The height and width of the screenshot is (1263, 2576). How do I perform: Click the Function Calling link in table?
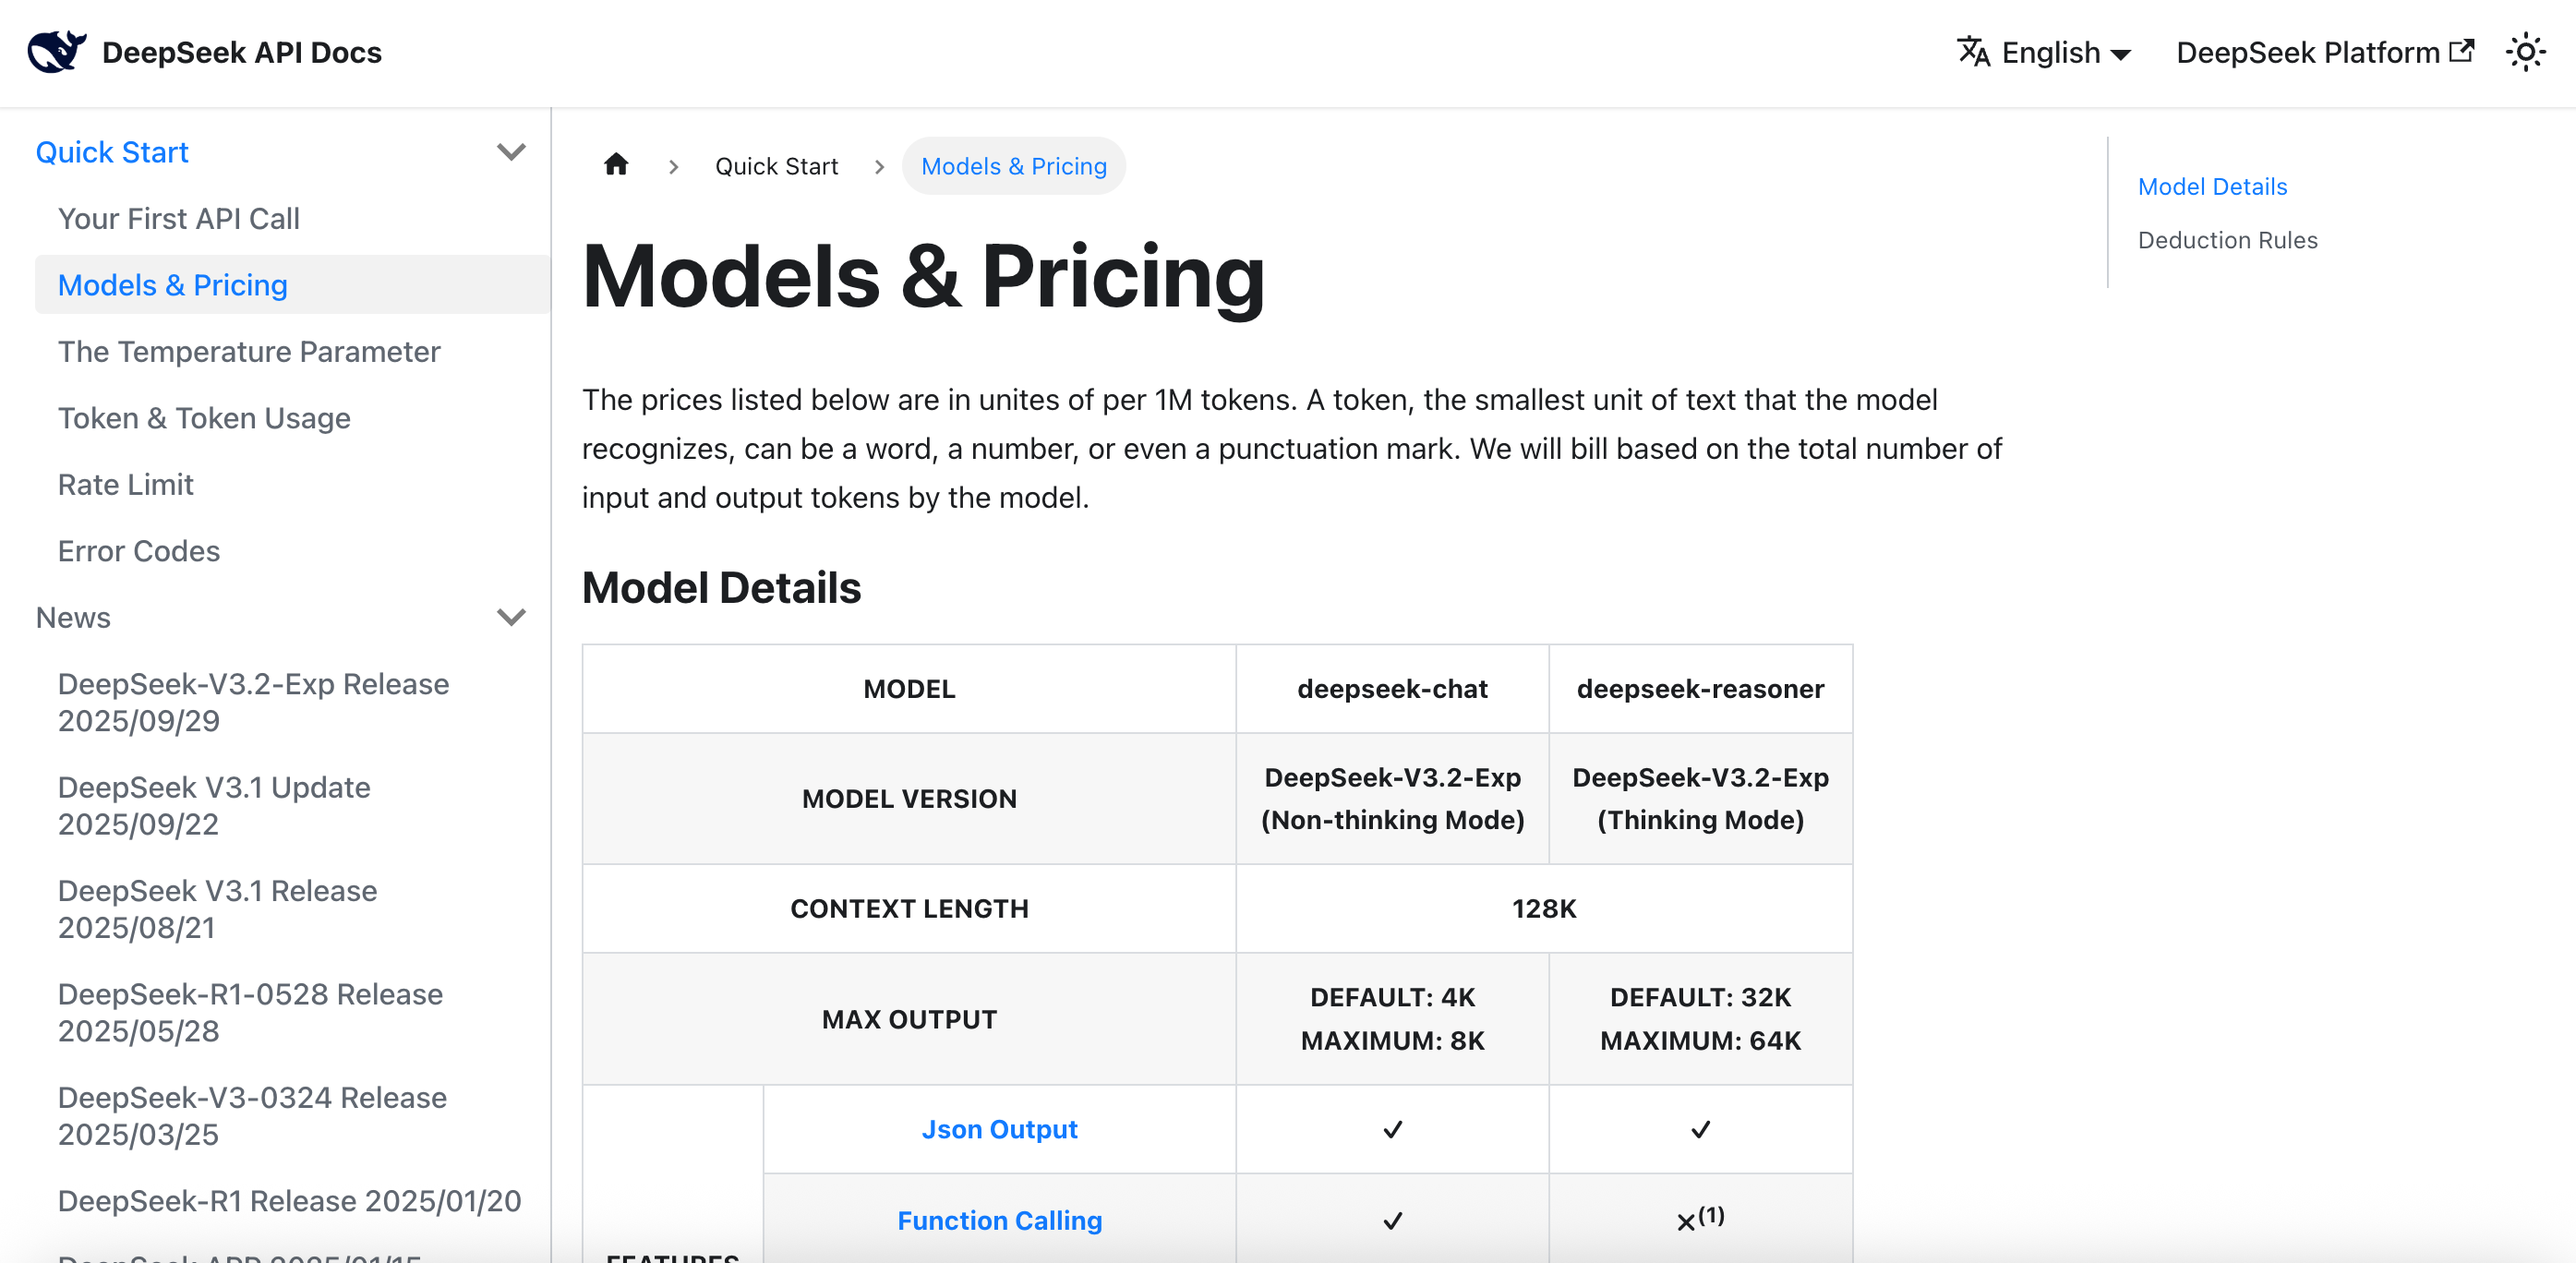point(999,1220)
